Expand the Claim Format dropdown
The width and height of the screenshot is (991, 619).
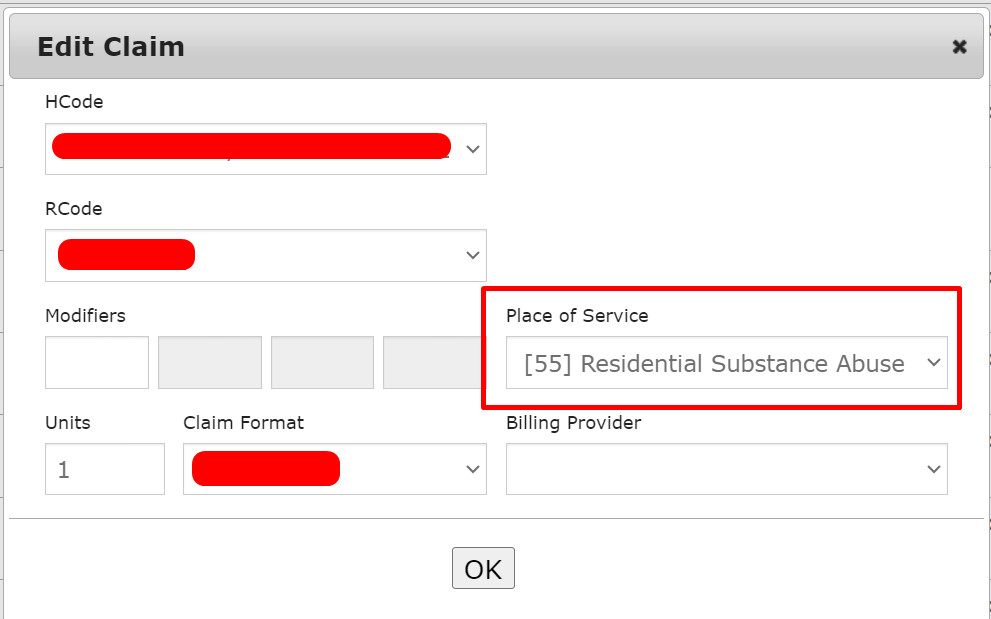pos(334,469)
